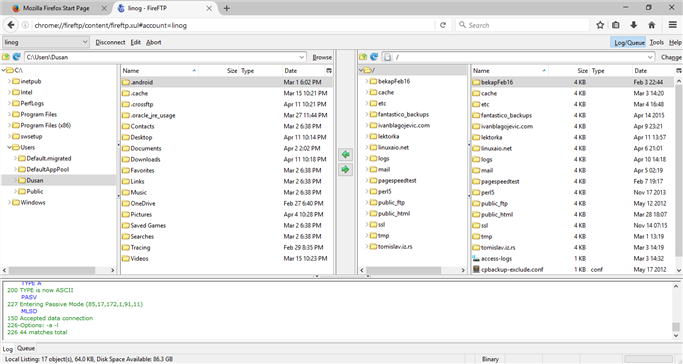The width and height of the screenshot is (683, 364).
Task: Expand the Program Files tree node
Action: click(x=9, y=114)
